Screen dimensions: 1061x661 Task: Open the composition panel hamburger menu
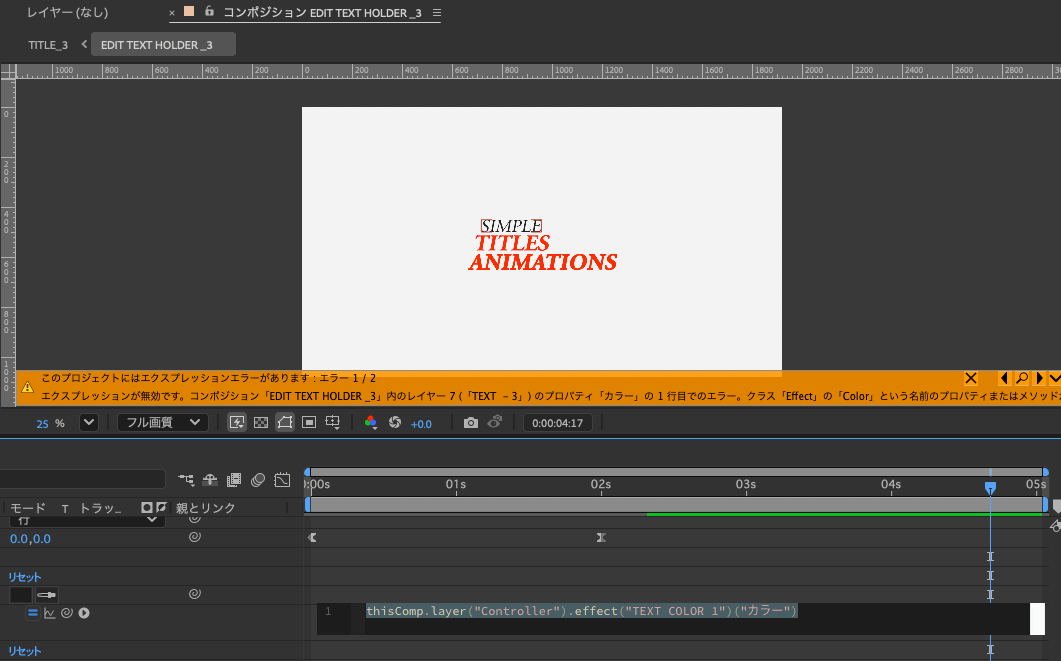point(436,13)
